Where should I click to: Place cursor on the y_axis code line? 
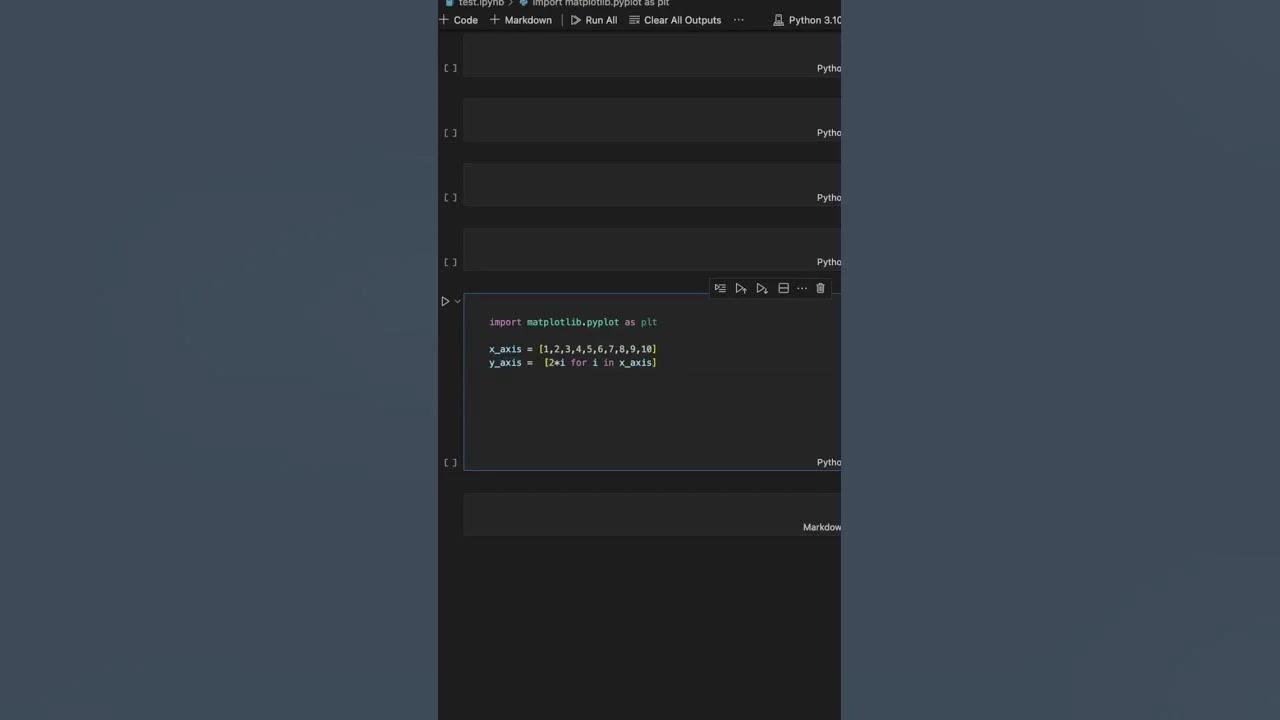(572, 363)
